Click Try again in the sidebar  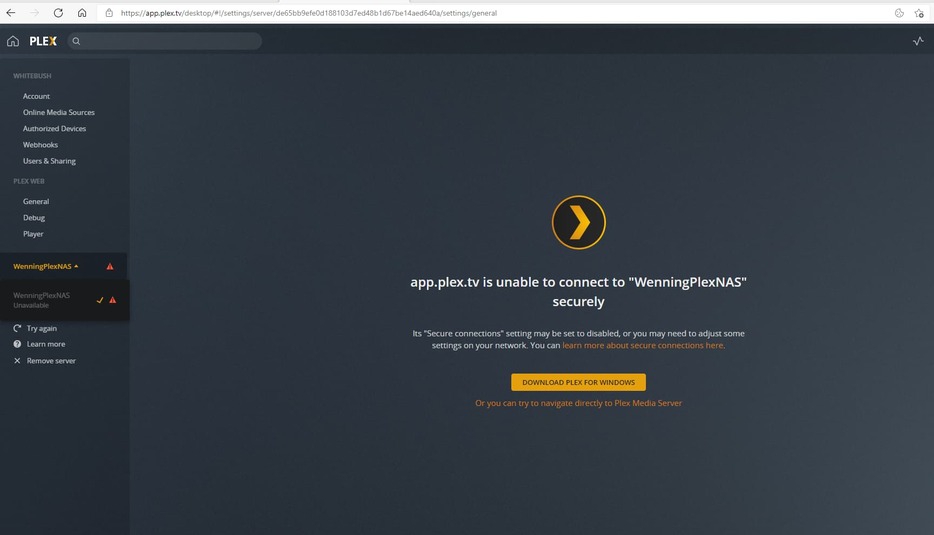tap(42, 328)
